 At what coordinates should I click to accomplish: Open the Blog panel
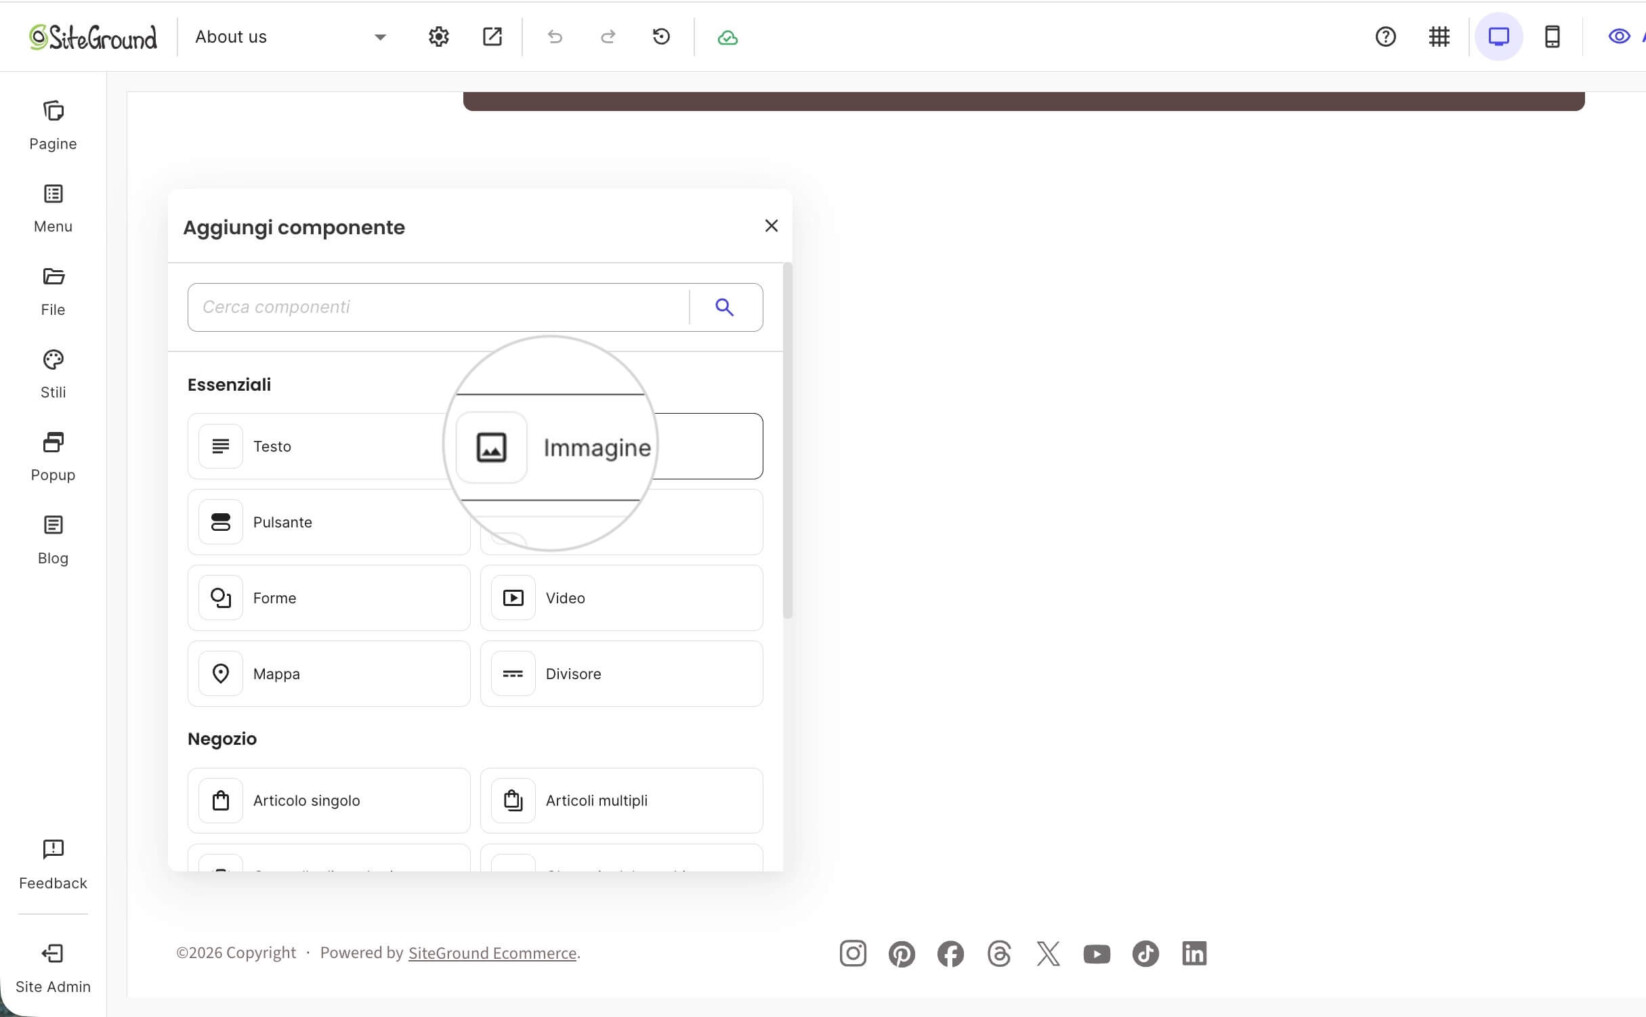click(x=53, y=540)
